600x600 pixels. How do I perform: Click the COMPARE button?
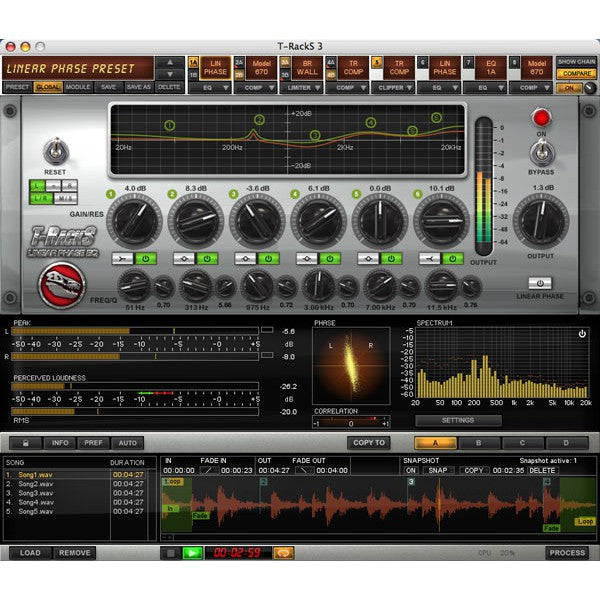[576, 73]
